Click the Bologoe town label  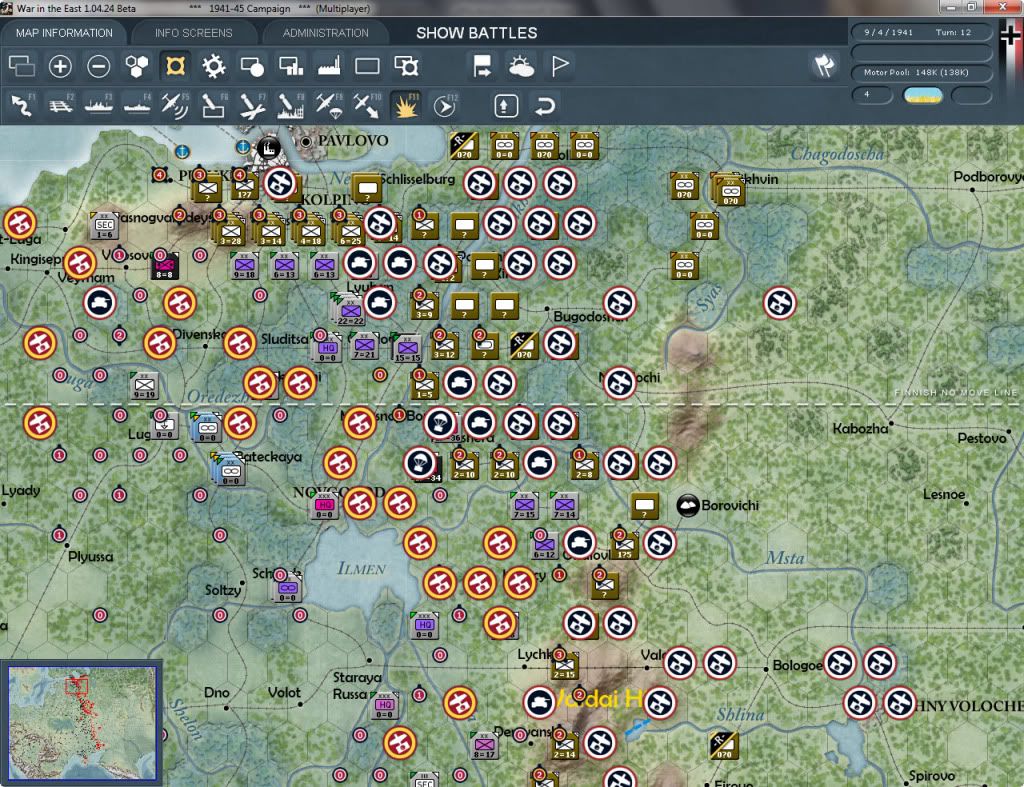(797, 665)
